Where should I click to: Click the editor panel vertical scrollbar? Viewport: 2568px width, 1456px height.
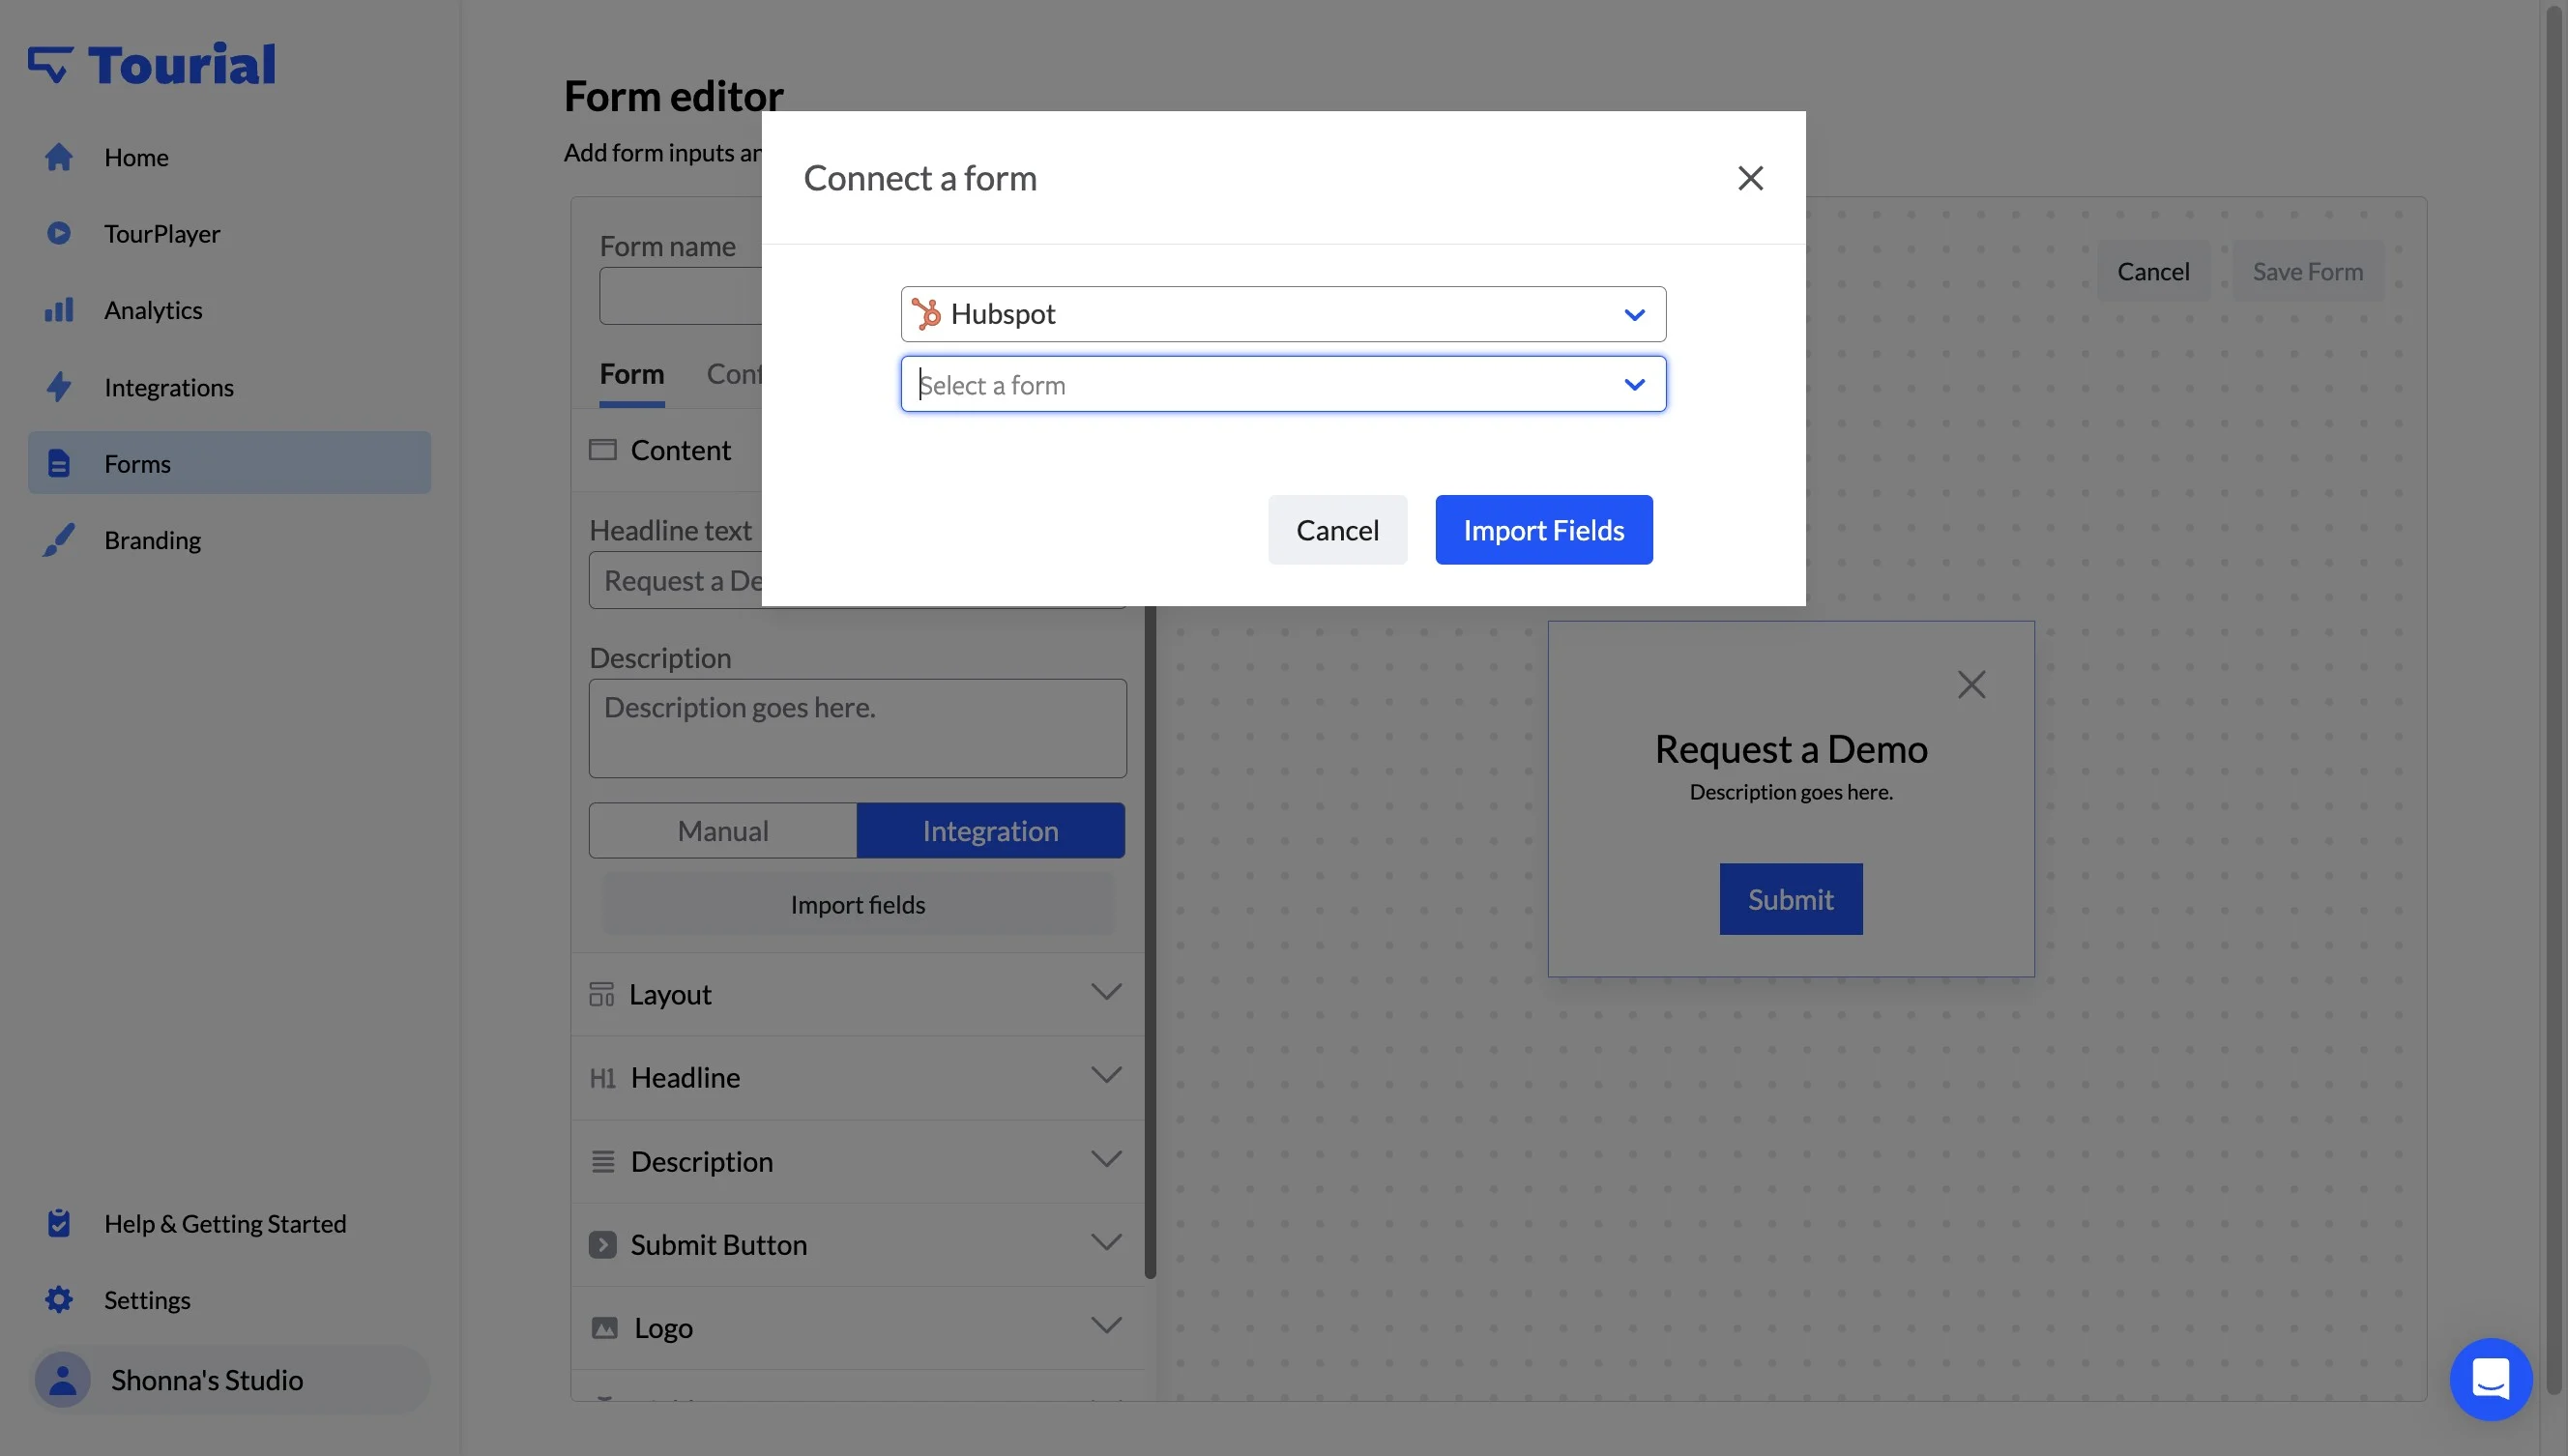[1150, 940]
